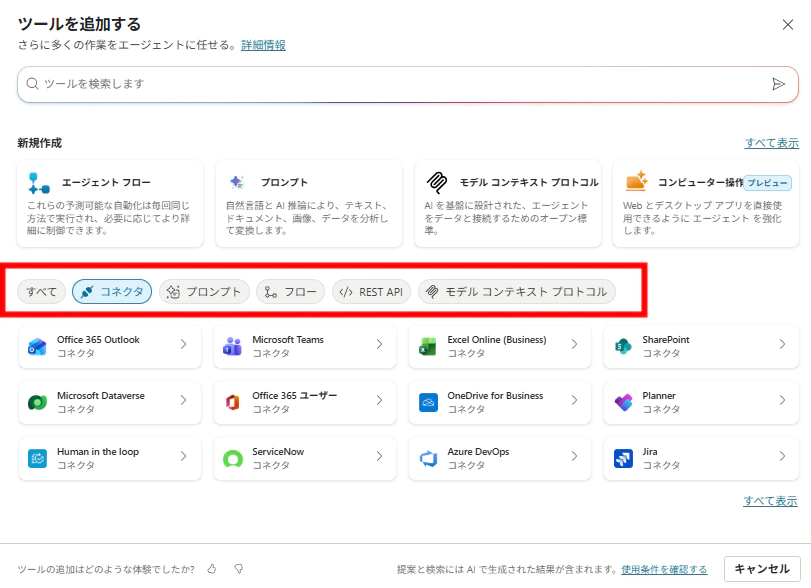
Task: Click the Microsoft Teams connector icon
Action: [232, 346]
